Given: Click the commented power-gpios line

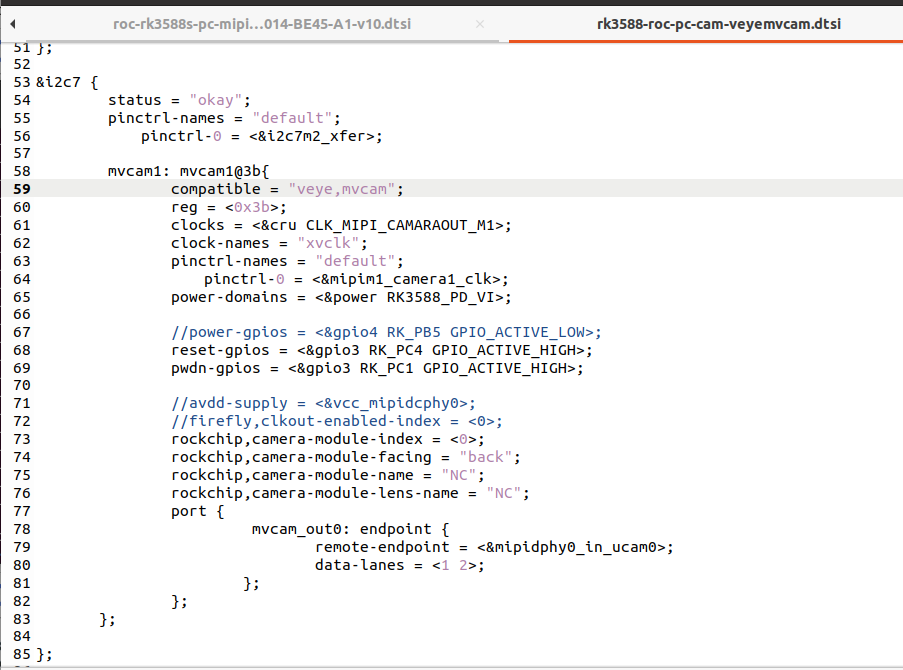Looking at the screenshot, I should [x=385, y=333].
